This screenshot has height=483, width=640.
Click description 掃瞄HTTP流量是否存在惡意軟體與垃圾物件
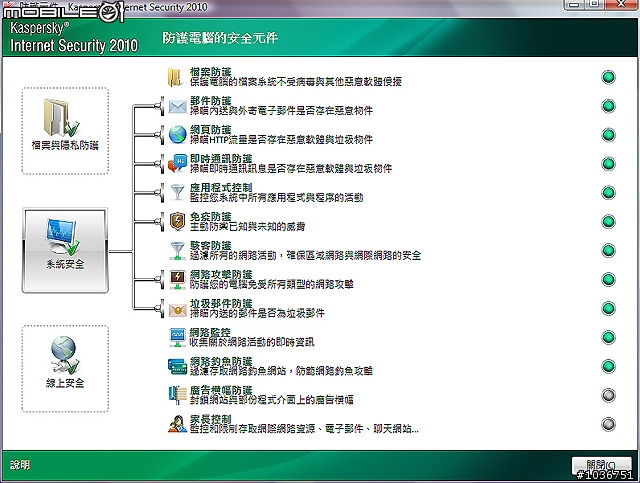pos(281,140)
